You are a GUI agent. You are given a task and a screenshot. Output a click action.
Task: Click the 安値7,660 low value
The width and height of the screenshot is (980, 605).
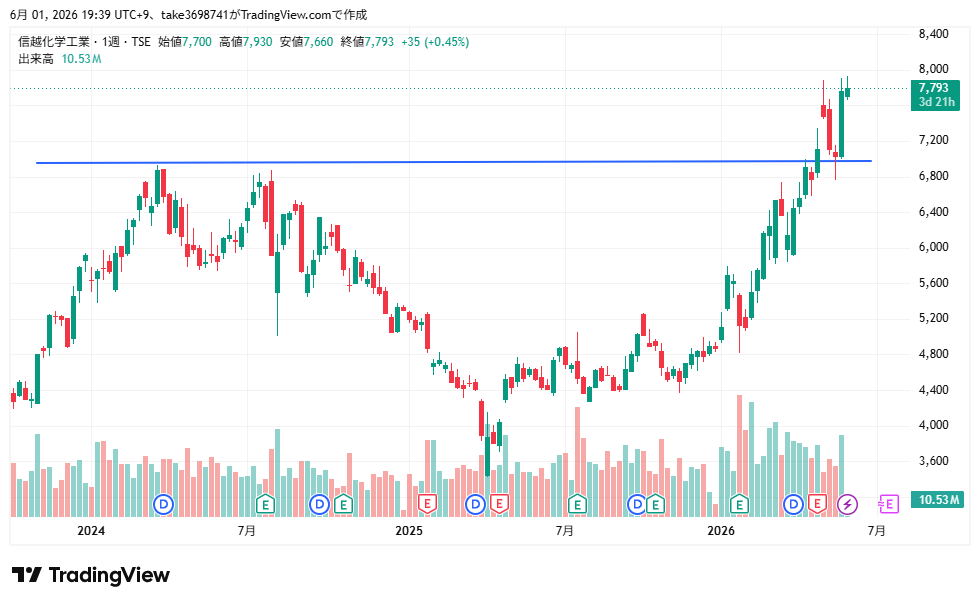[306, 42]
